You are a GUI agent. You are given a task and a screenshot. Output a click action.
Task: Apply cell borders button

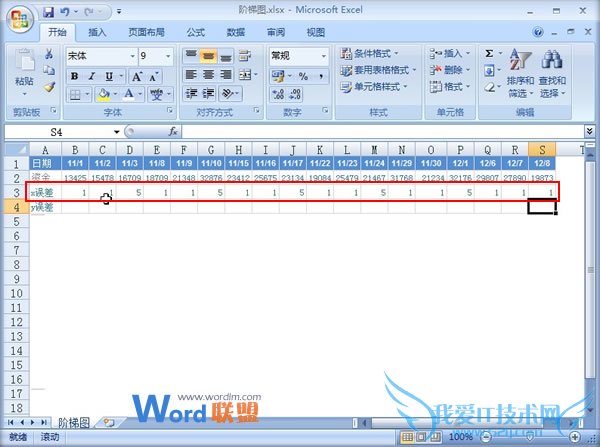(75, 95)
